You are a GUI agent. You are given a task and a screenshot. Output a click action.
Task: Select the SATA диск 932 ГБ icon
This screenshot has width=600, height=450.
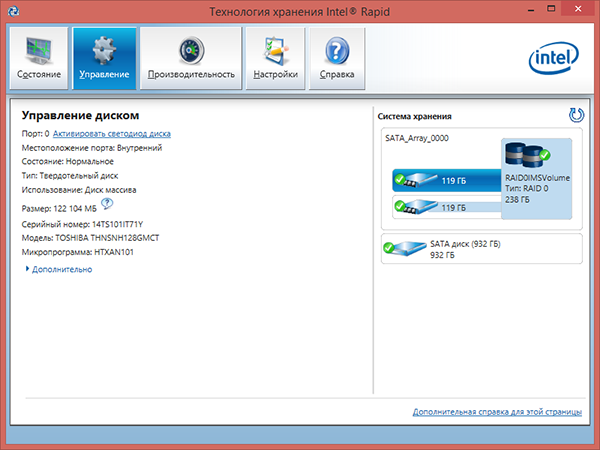pos(405,248)
